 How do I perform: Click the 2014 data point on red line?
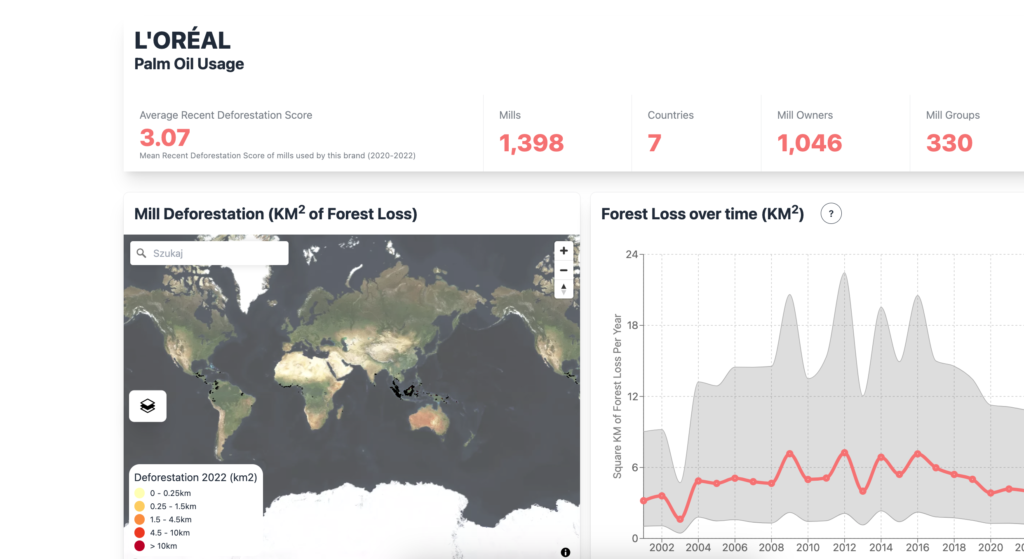[x=881, y=457]
